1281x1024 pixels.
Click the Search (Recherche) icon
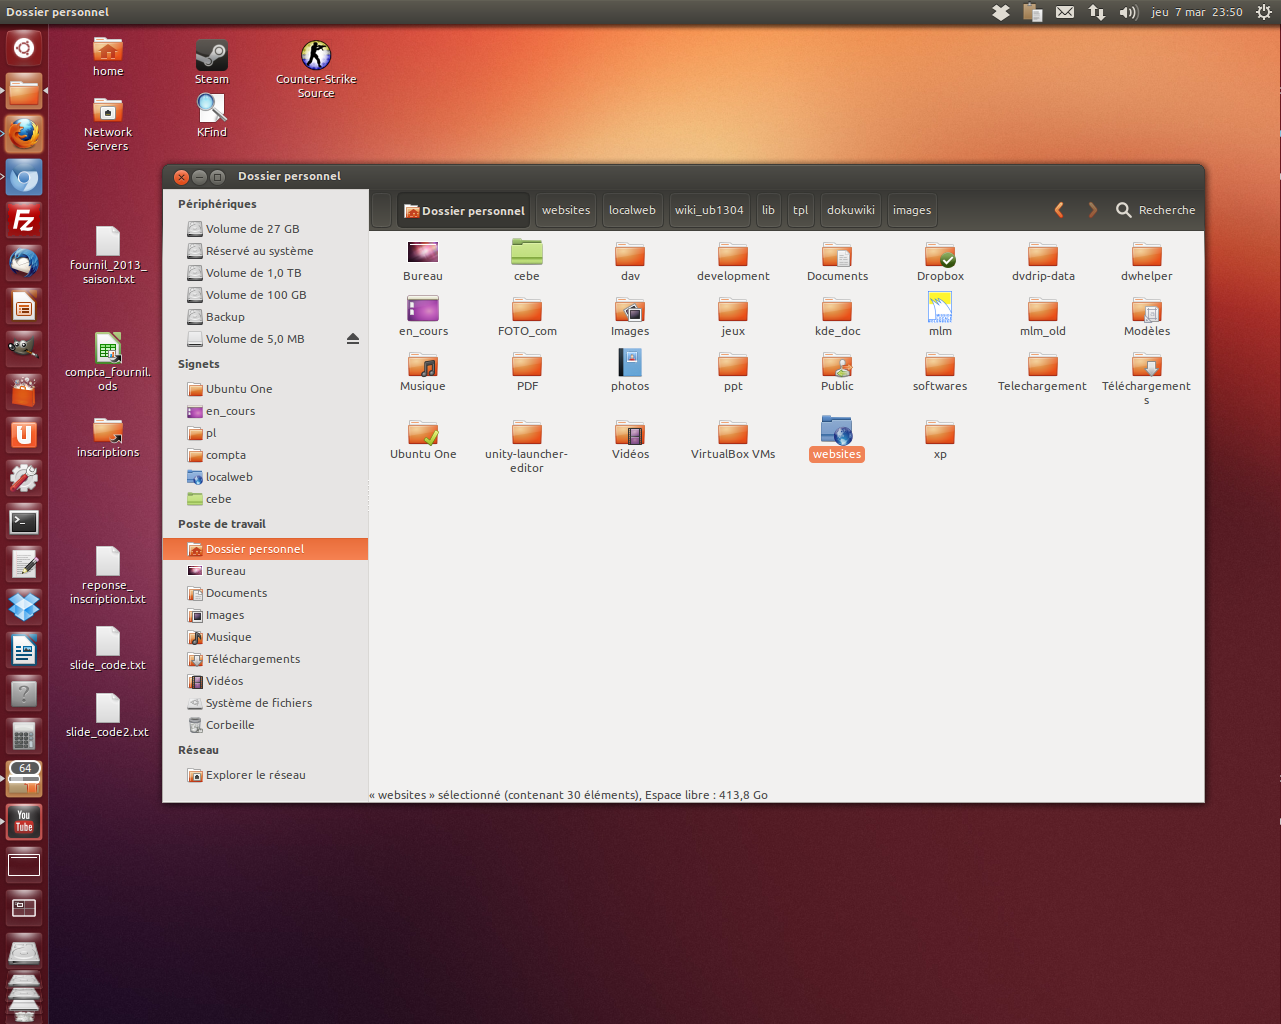1124,210
